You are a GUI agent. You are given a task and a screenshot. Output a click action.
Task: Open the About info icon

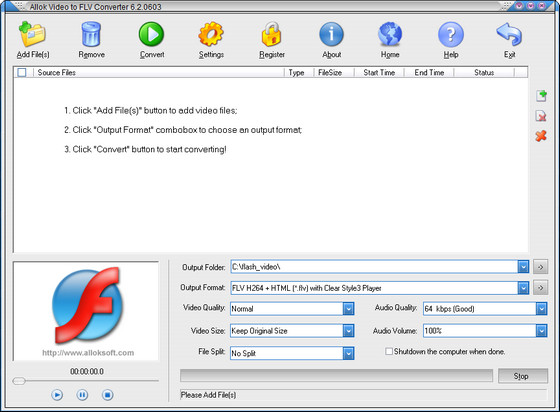click(x=331, y=34)
